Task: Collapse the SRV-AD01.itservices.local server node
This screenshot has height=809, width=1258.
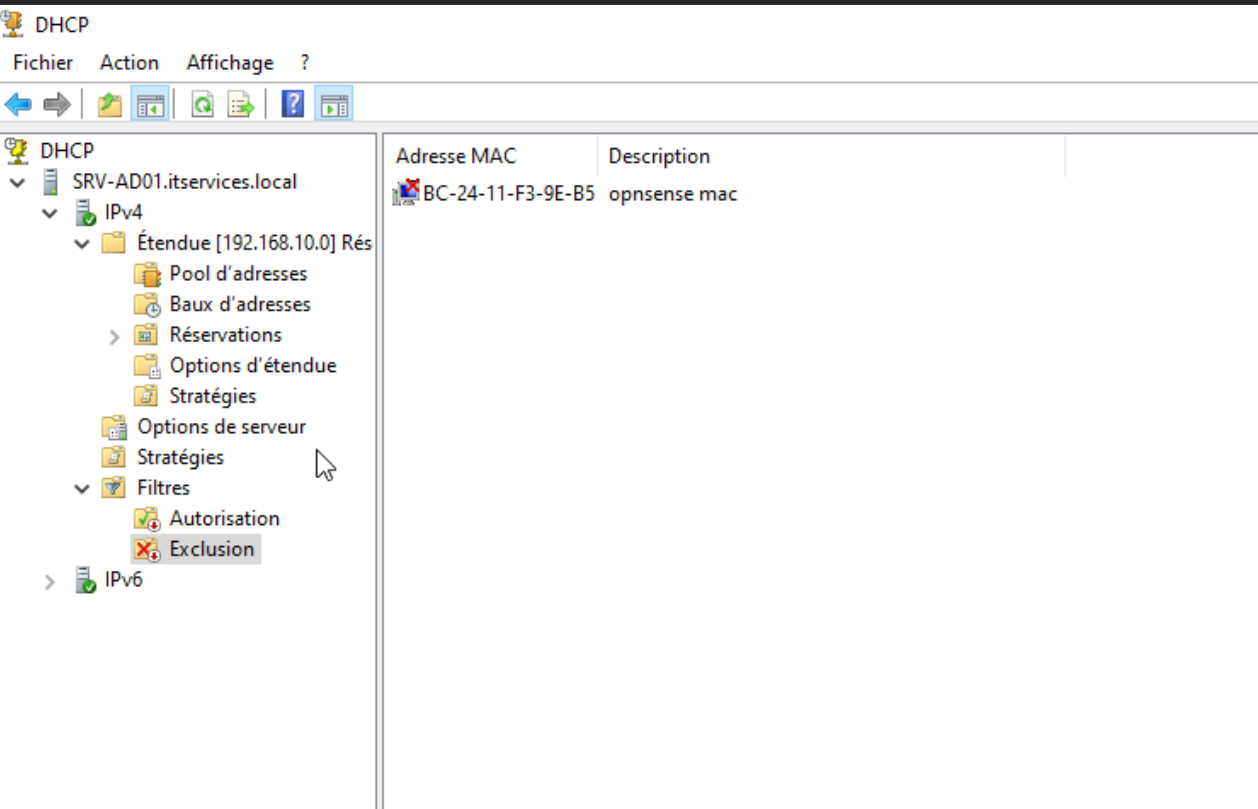Action: click(x=17, y=183)
